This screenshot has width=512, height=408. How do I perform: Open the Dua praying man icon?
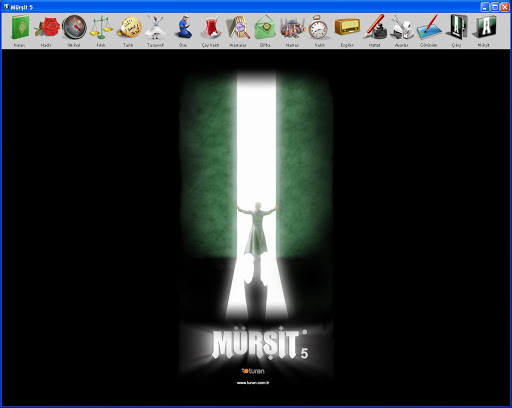184,27
